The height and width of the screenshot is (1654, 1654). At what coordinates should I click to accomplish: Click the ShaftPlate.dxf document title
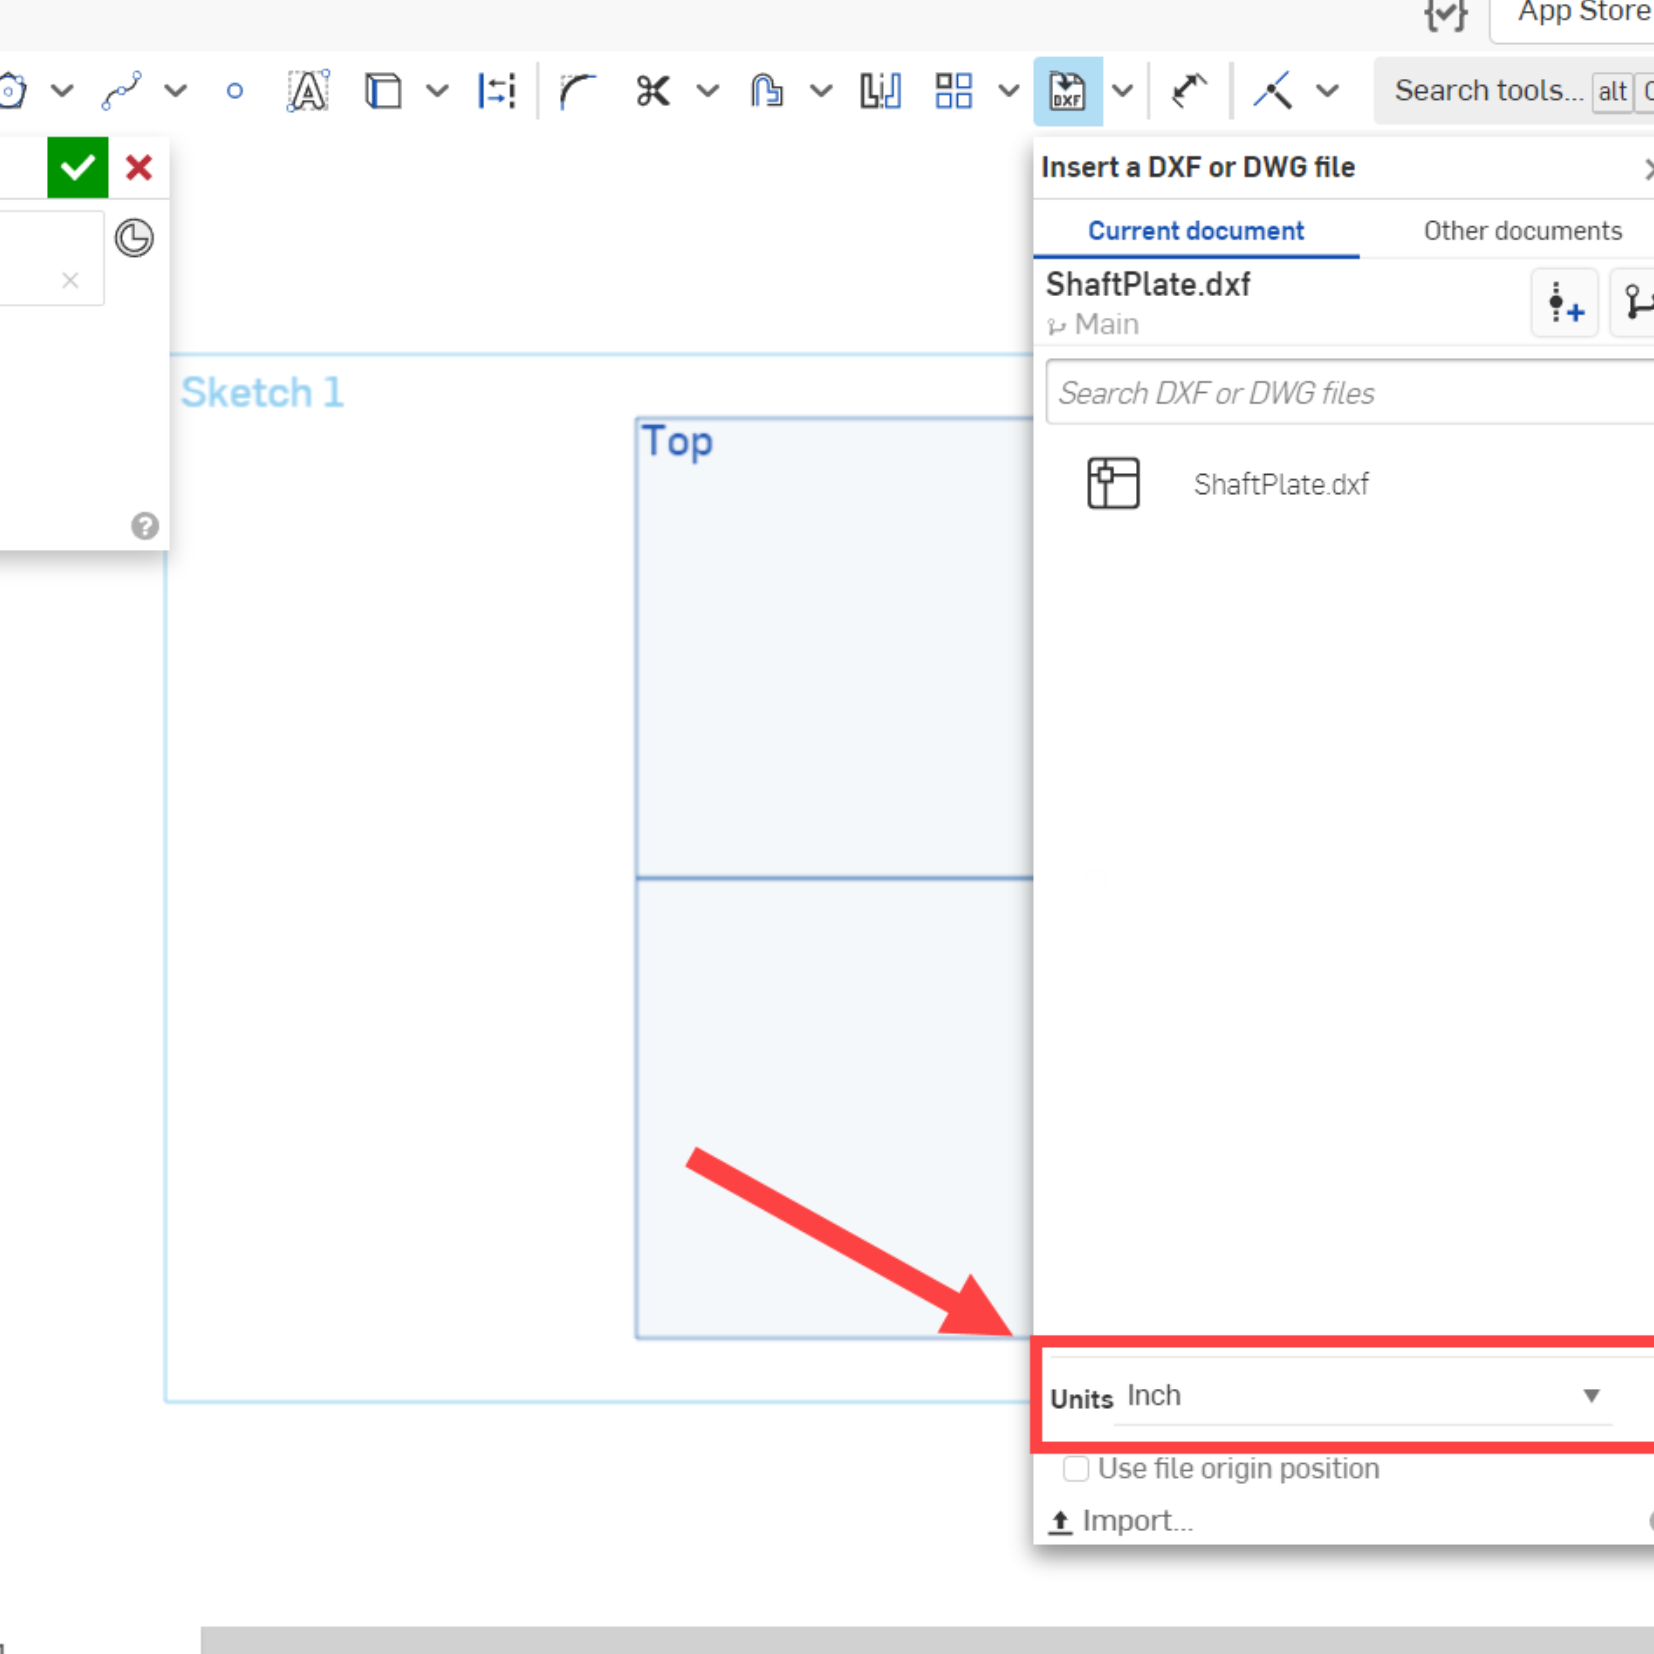click(x=1148, y=284)
